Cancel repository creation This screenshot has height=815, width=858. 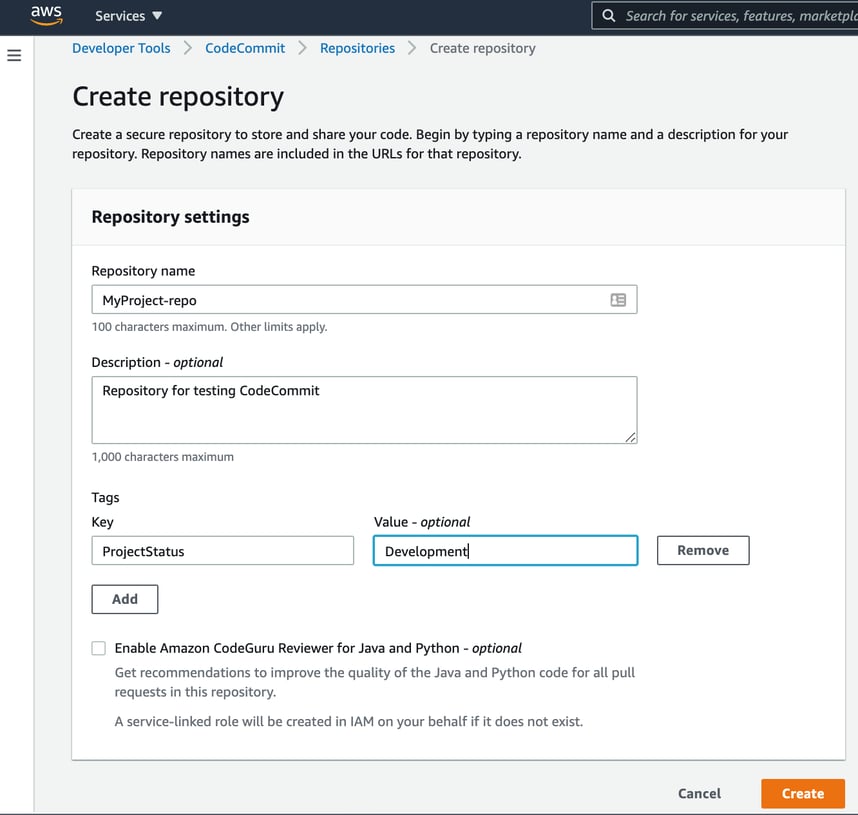[699, 794]
